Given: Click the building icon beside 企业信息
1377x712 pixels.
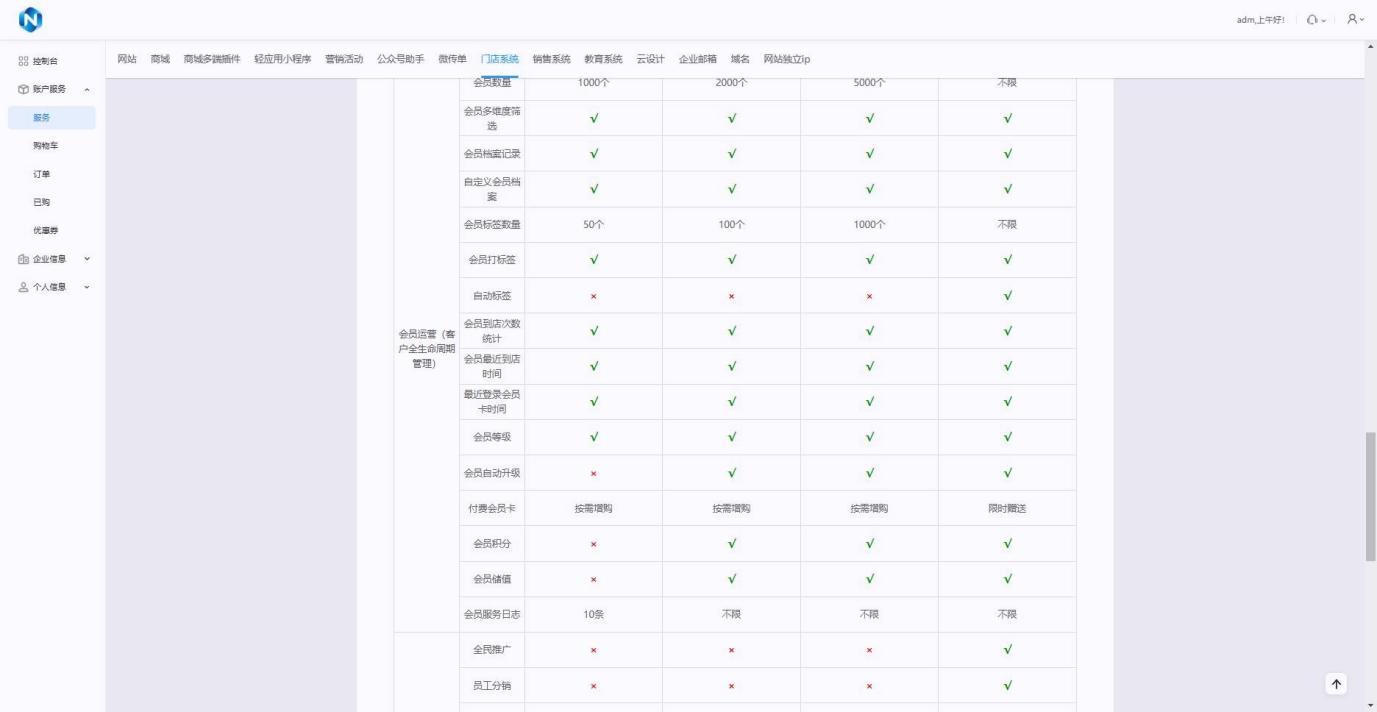Looking at the screenshot, I should 23,259.
